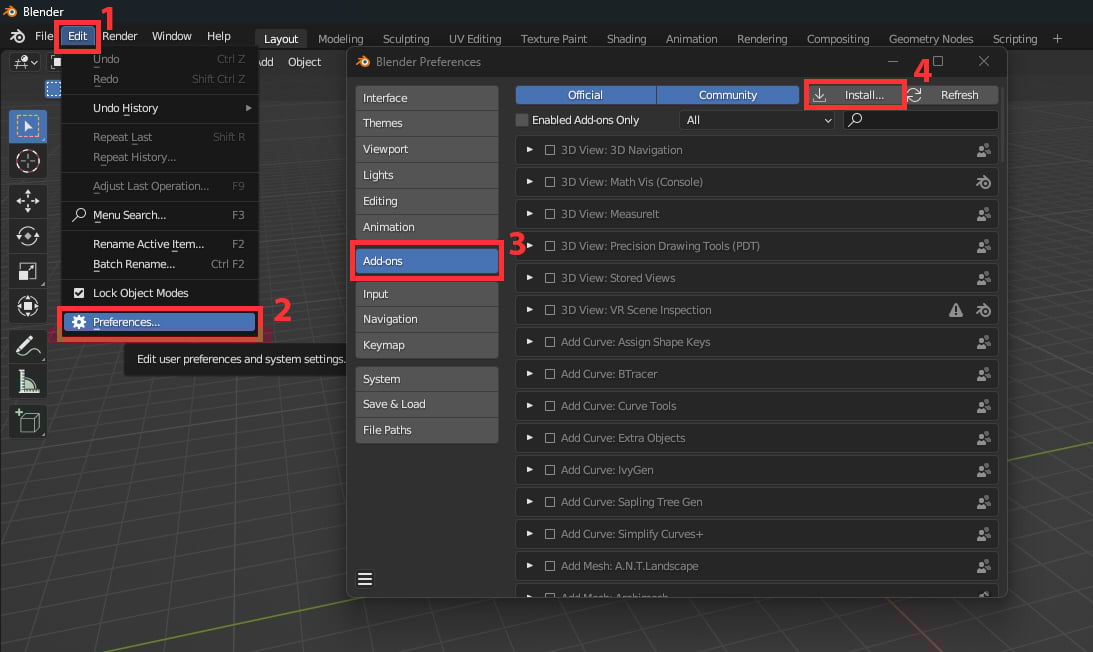Click the Install... button
The image size is (1093, 652).
(x=855, y=95)
